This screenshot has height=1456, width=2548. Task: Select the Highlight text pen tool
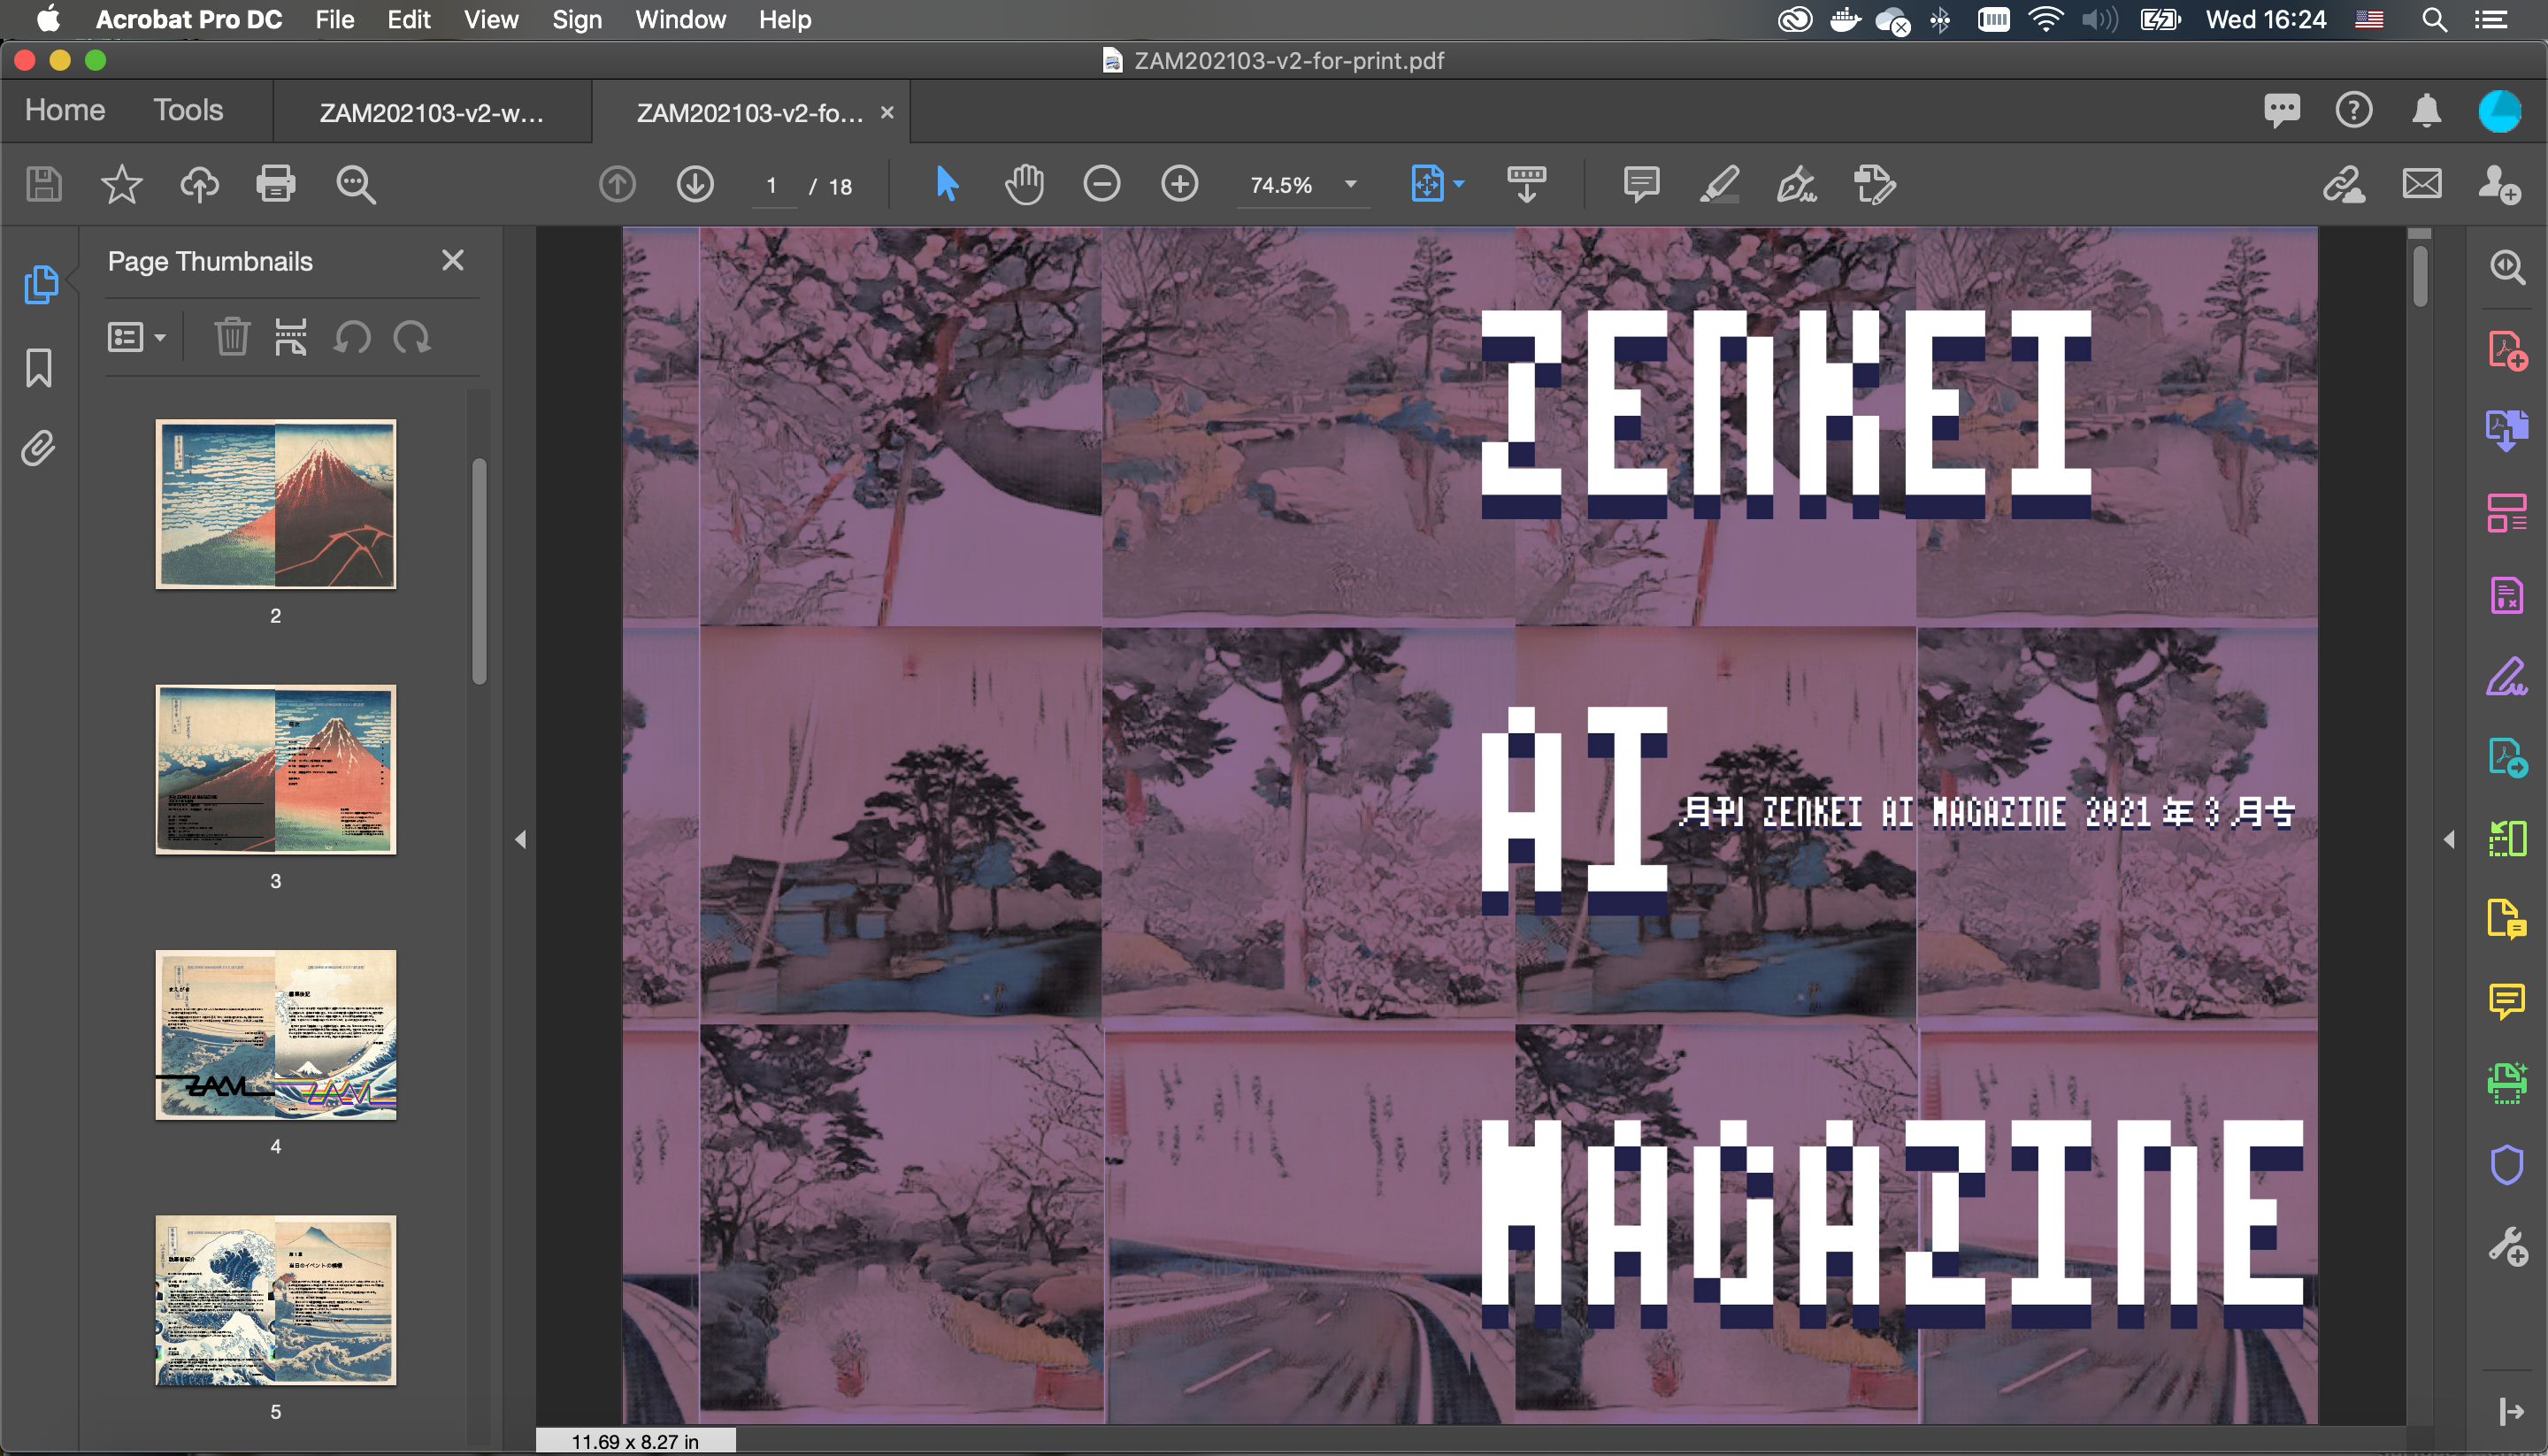tap(1719, 185)
